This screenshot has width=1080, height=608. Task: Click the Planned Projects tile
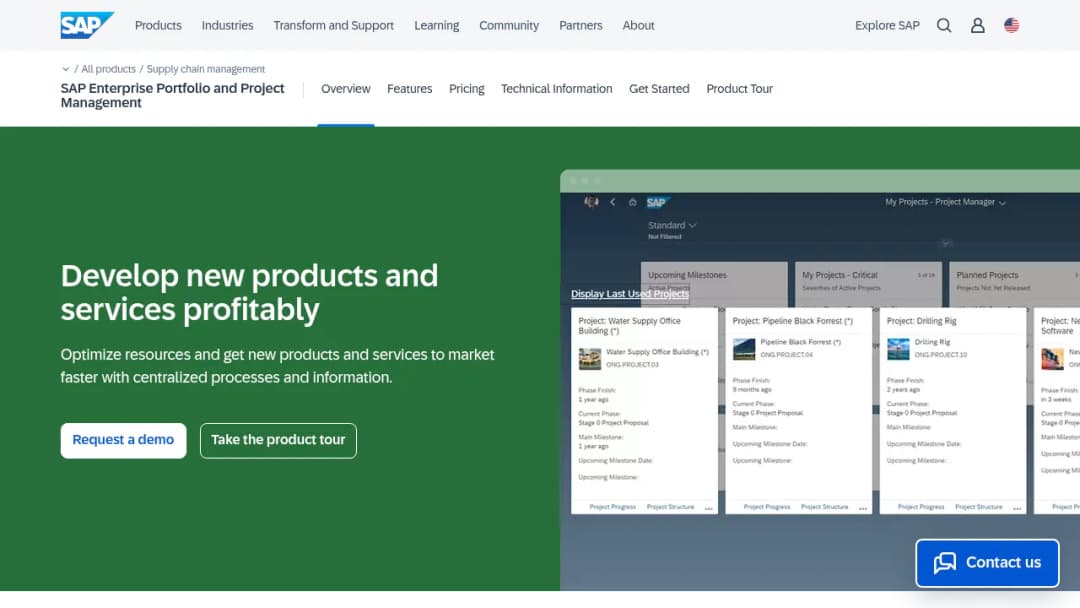point(1014,283)
